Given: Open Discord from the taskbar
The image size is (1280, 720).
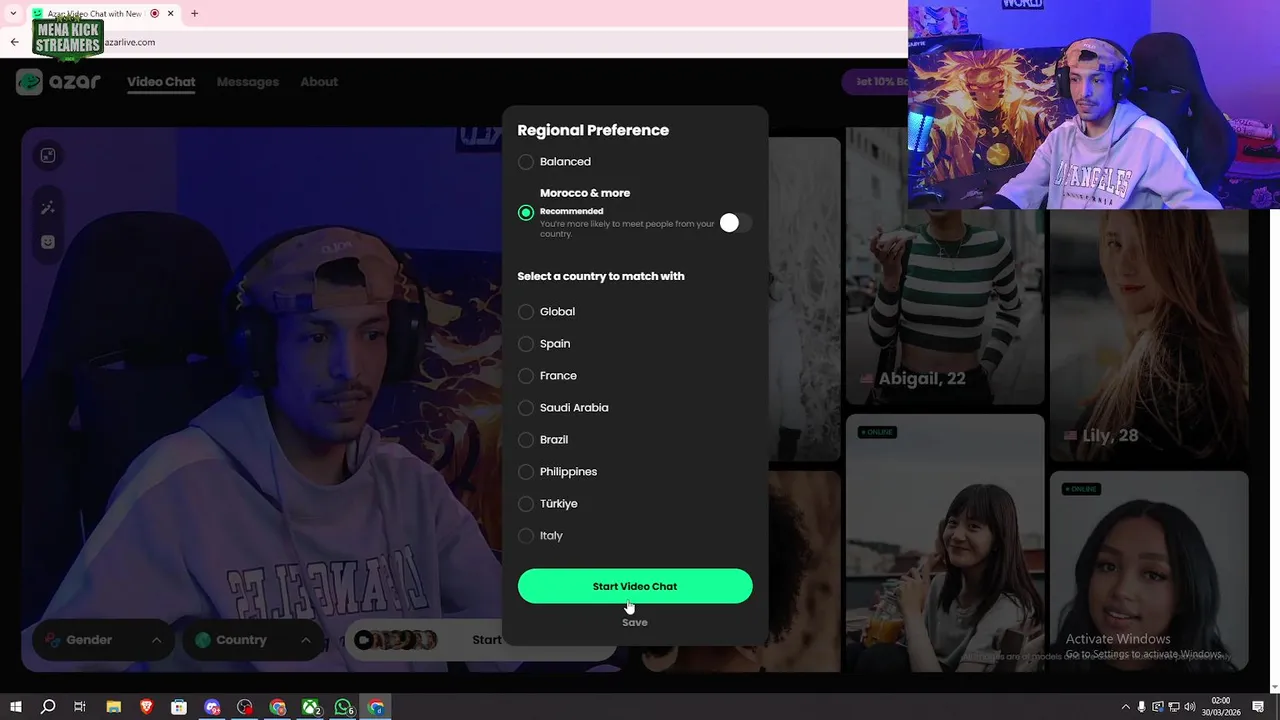Looking at the screenshot, I should pos(212,707).
